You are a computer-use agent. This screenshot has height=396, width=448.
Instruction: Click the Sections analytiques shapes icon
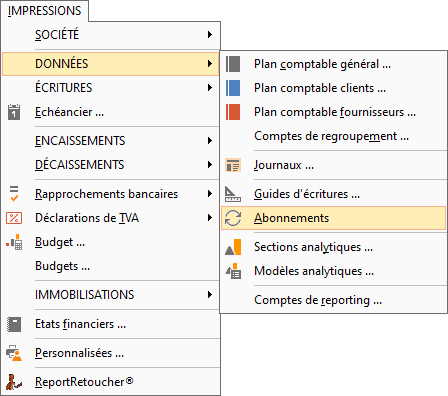point(233,247)
